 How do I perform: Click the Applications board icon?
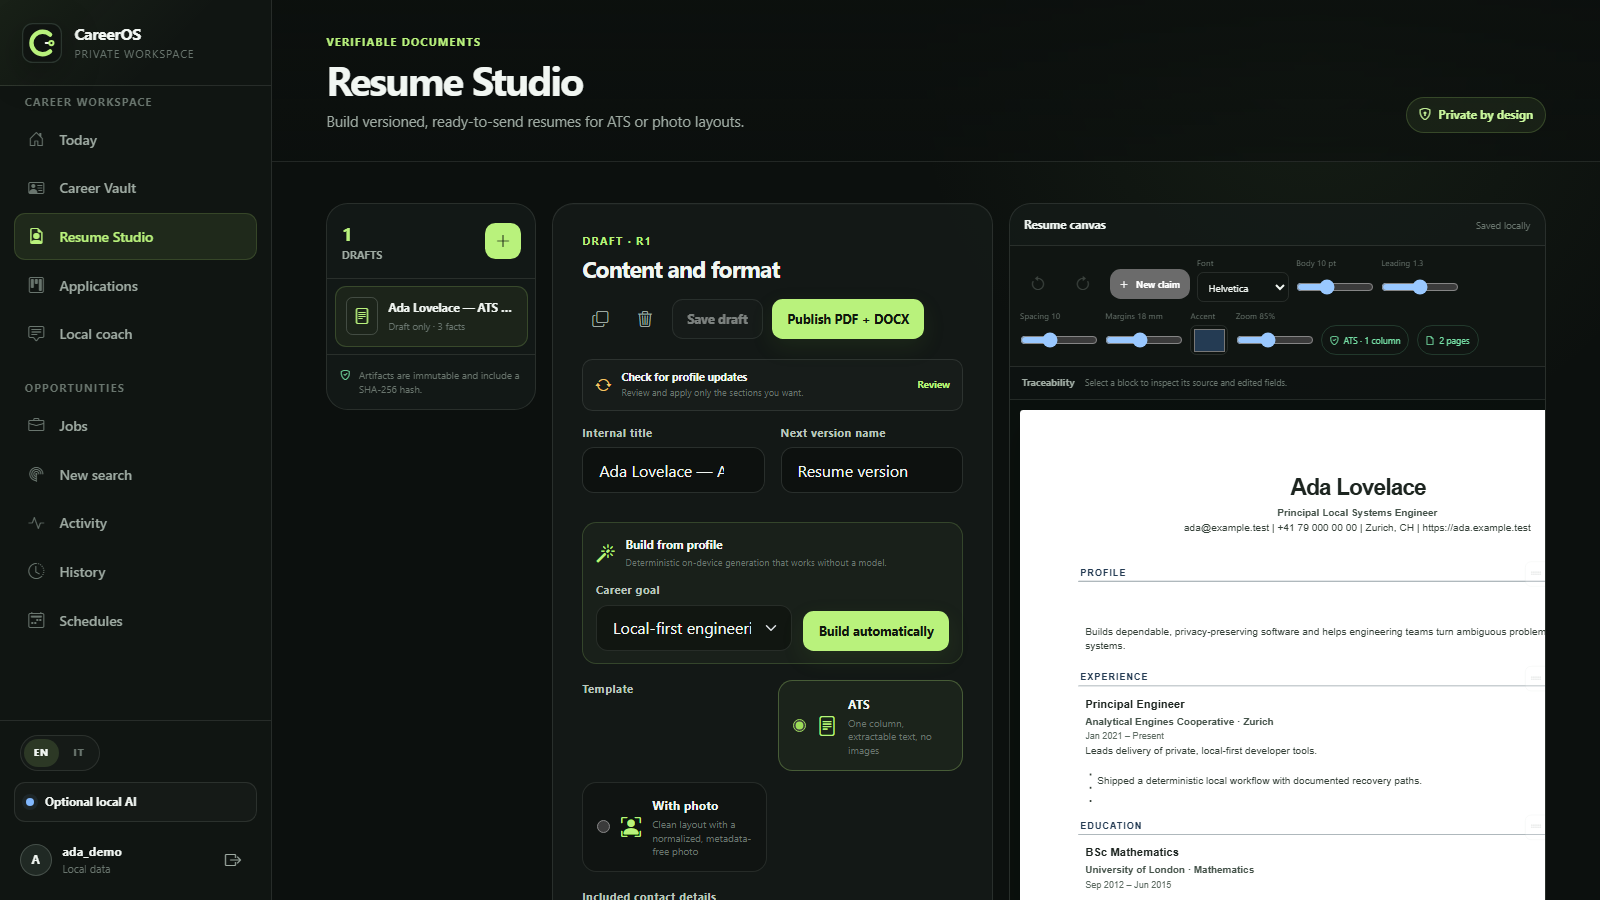[37, 286]
